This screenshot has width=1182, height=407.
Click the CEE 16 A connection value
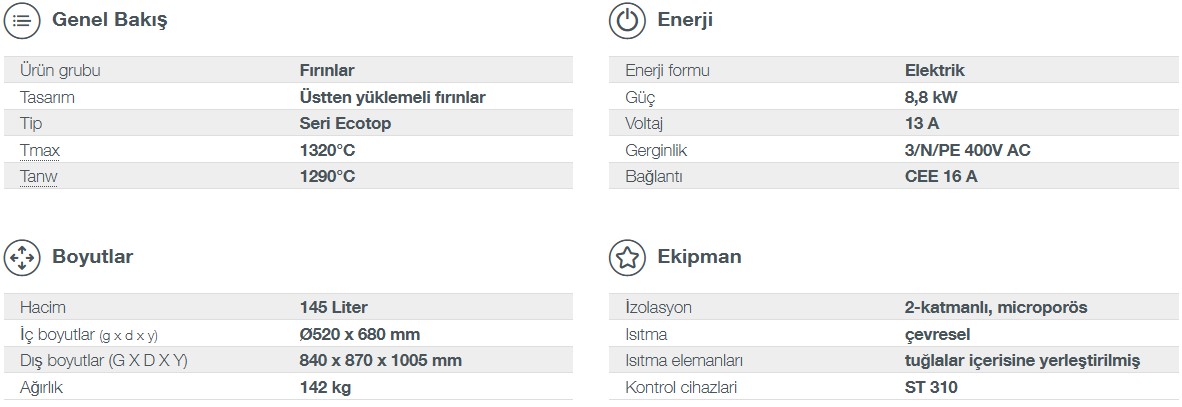point(941,177)
